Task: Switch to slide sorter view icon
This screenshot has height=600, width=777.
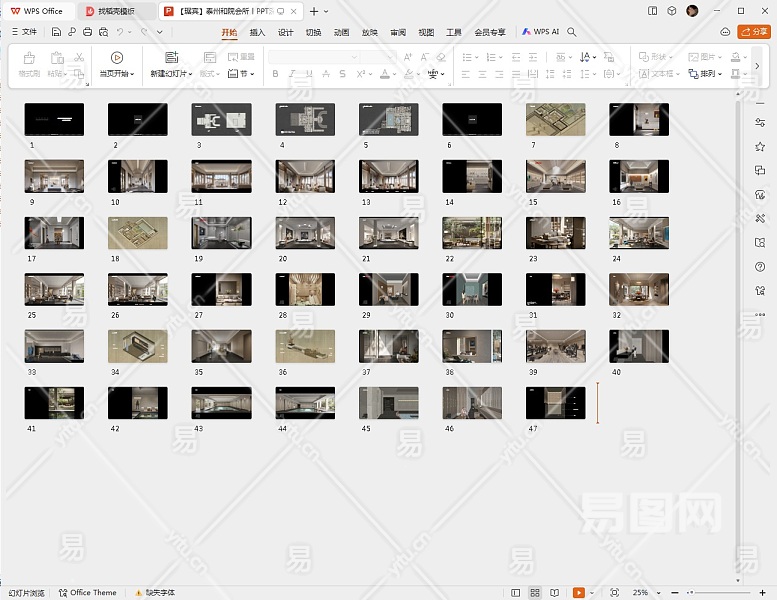Action: tap(536, 593)
